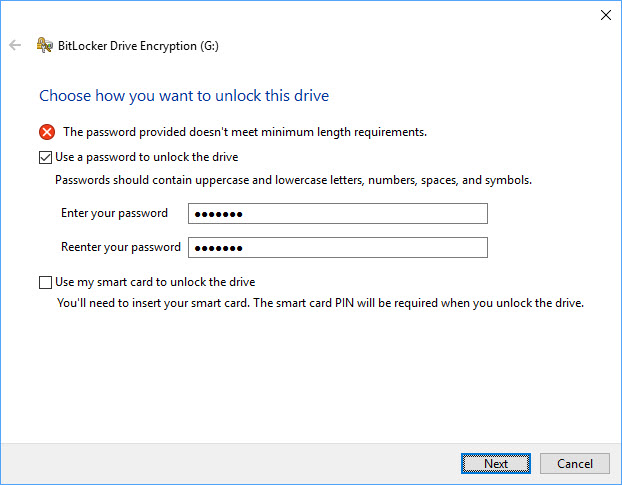The width and height of the screenshot is (622, 485).
Task: Uncheck 'Use a password to unlock the drive'
Action: click(45, 157)
